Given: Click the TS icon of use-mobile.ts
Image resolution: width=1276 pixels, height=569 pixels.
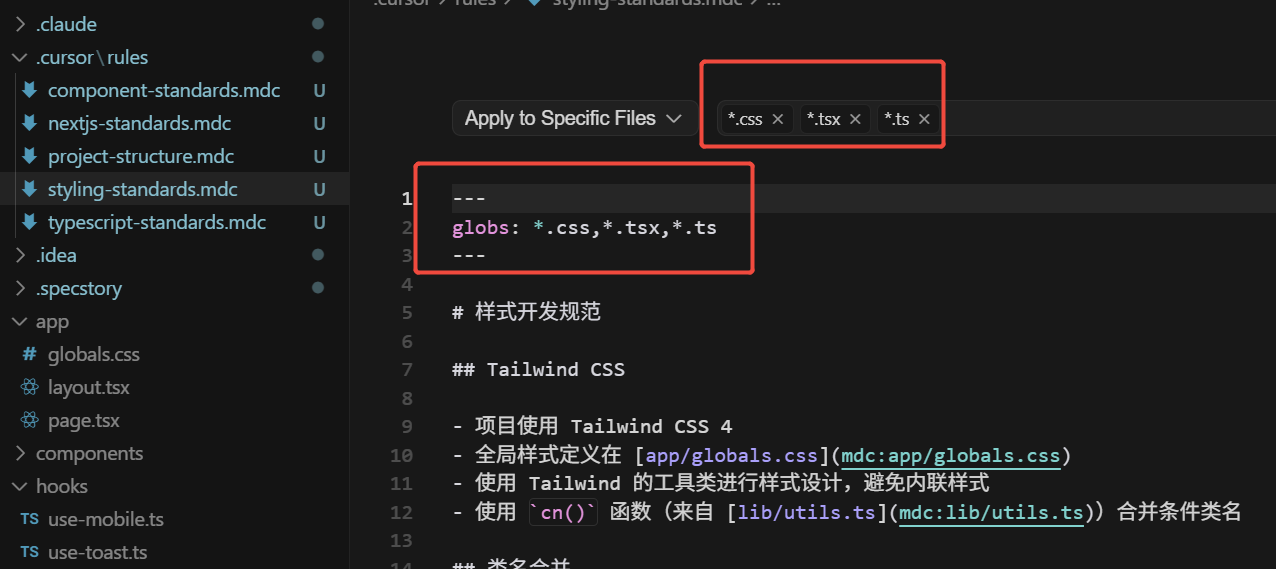Looking at the screenshot, I should (x=29, y=520).
